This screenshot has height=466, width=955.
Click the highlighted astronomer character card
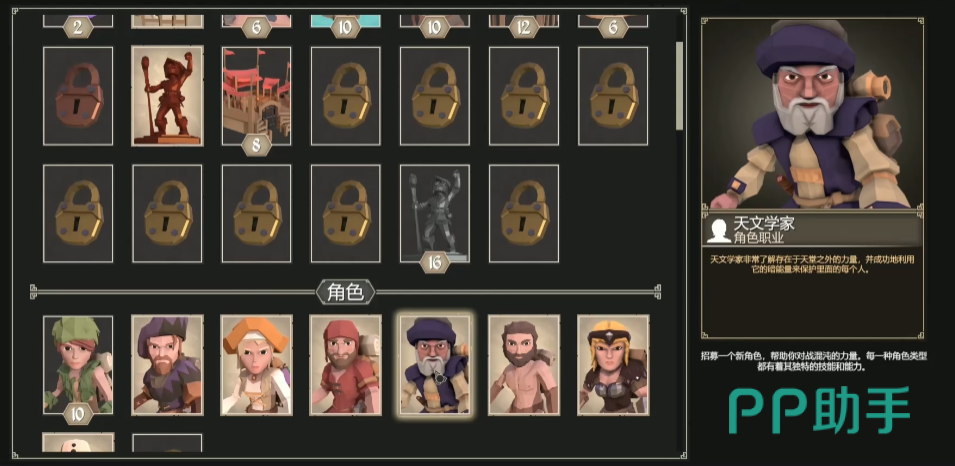pyautogui.click(x=434, y=365)
